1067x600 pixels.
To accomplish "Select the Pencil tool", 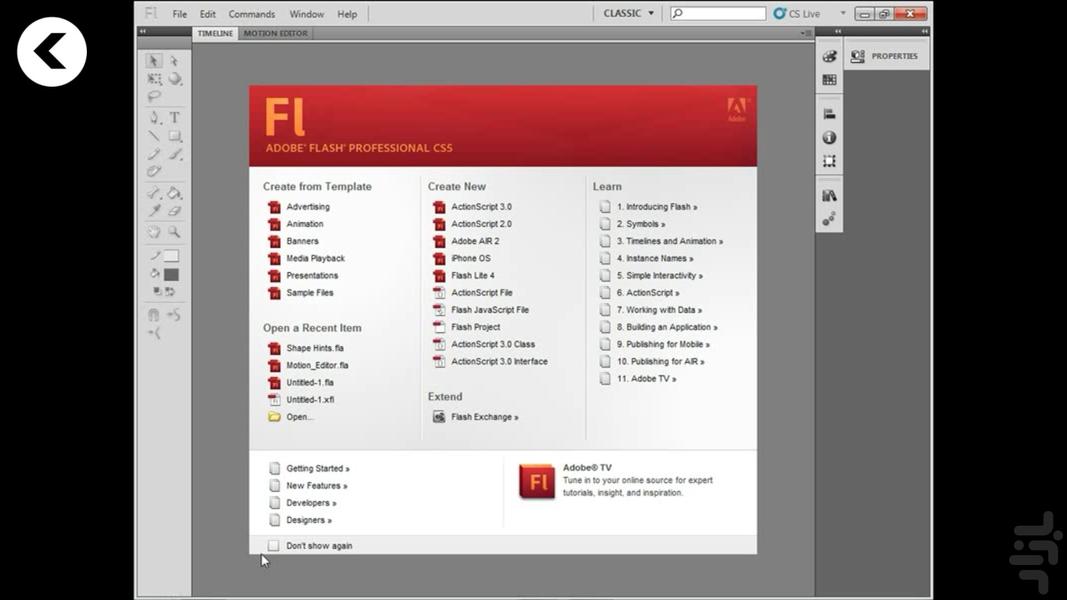I will click(x=154, y=154).
